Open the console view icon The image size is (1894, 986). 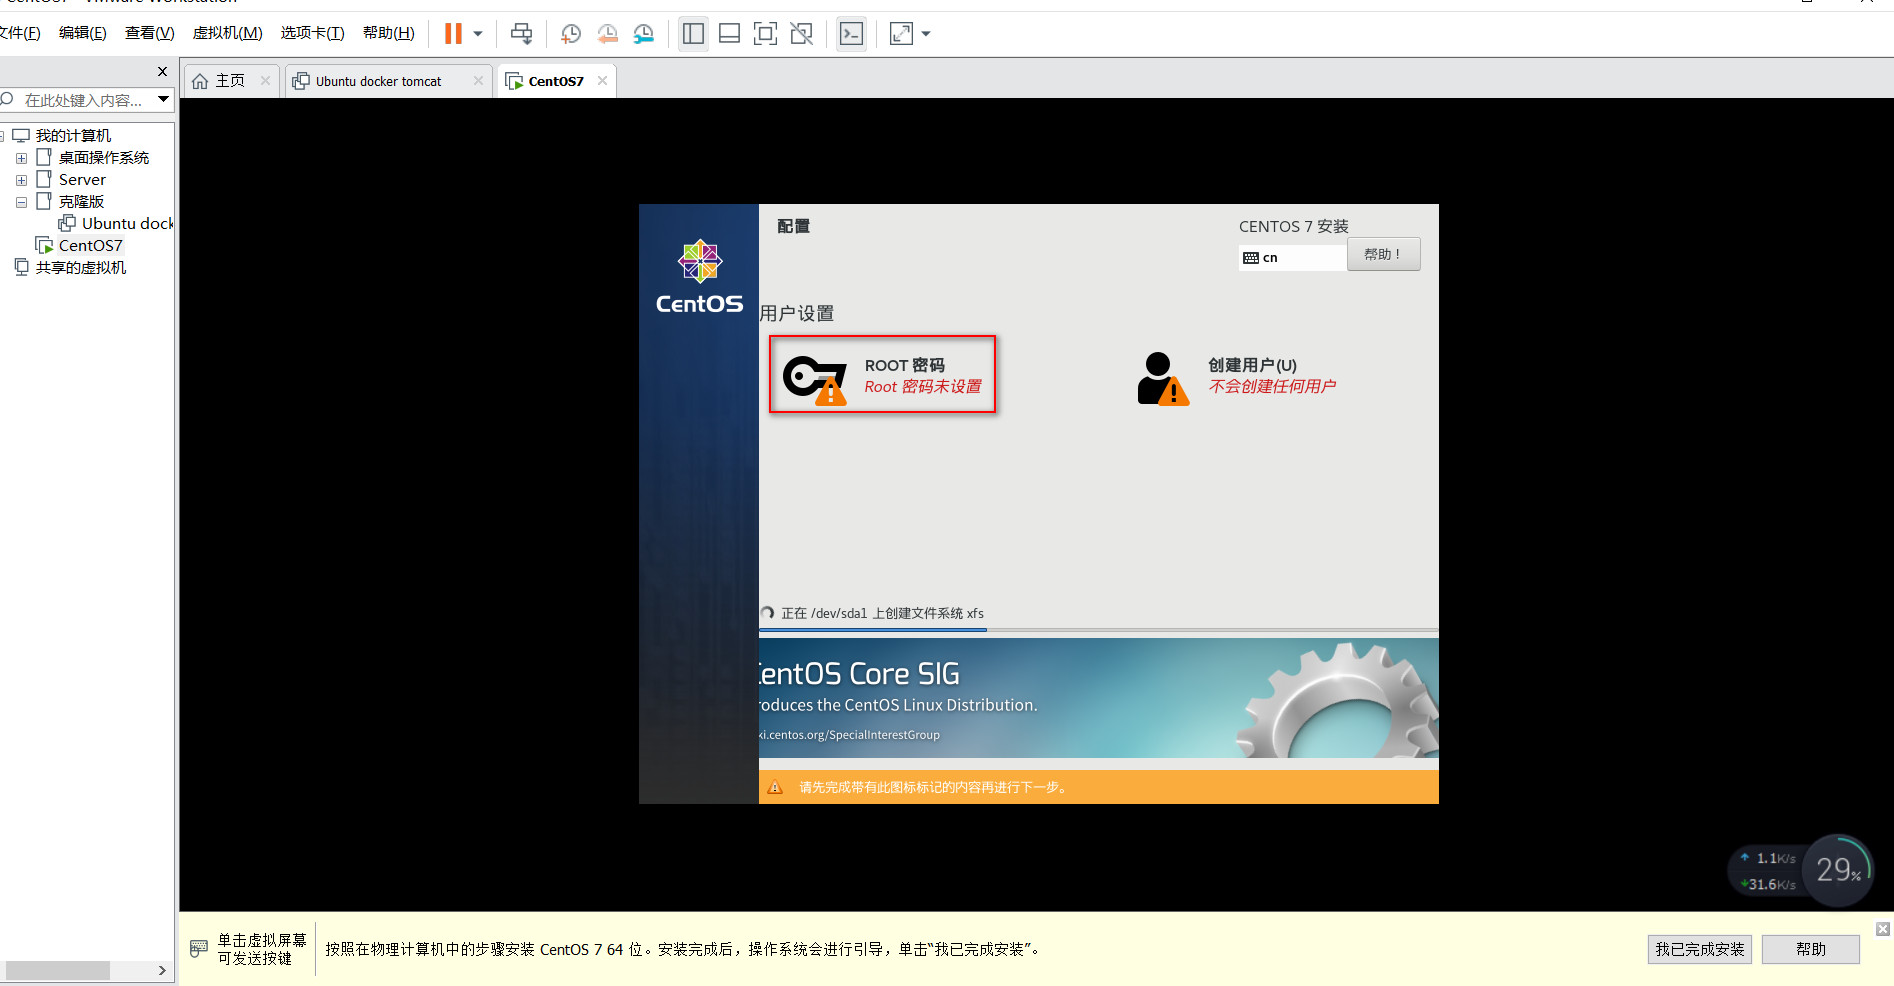click(x=851, y=34)
